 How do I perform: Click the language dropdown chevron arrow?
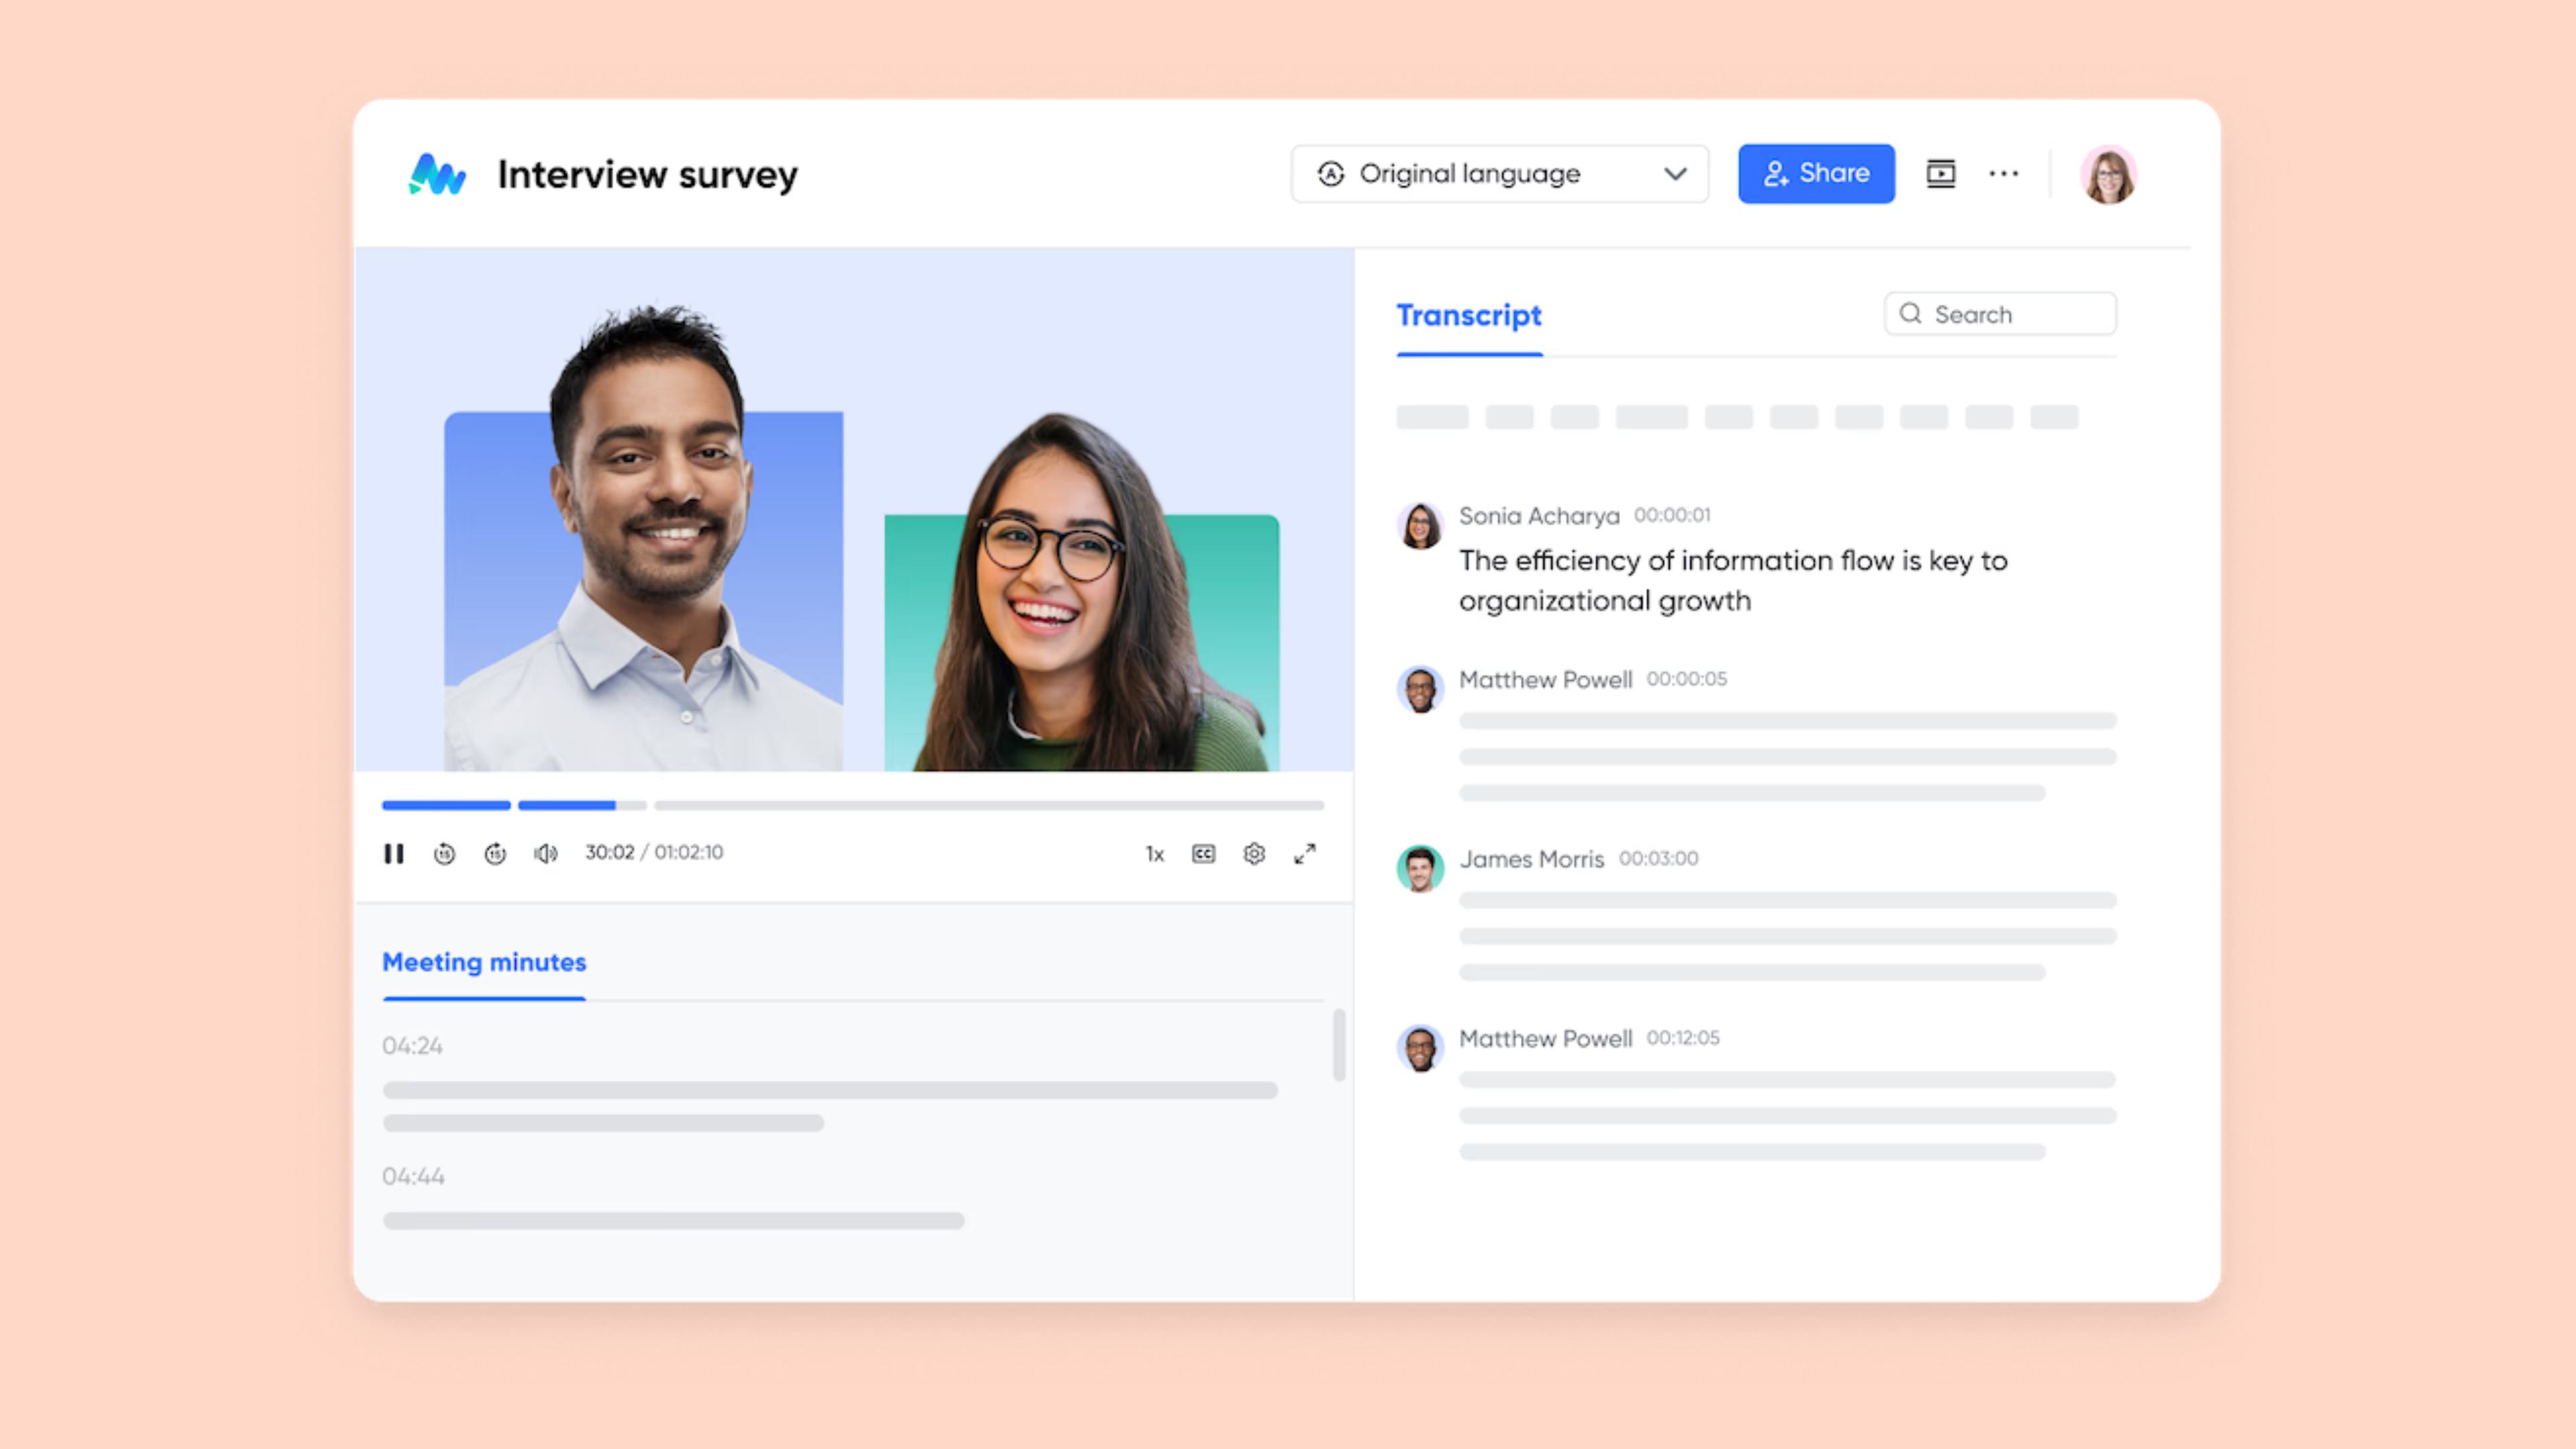click(x=1675, y=174)
